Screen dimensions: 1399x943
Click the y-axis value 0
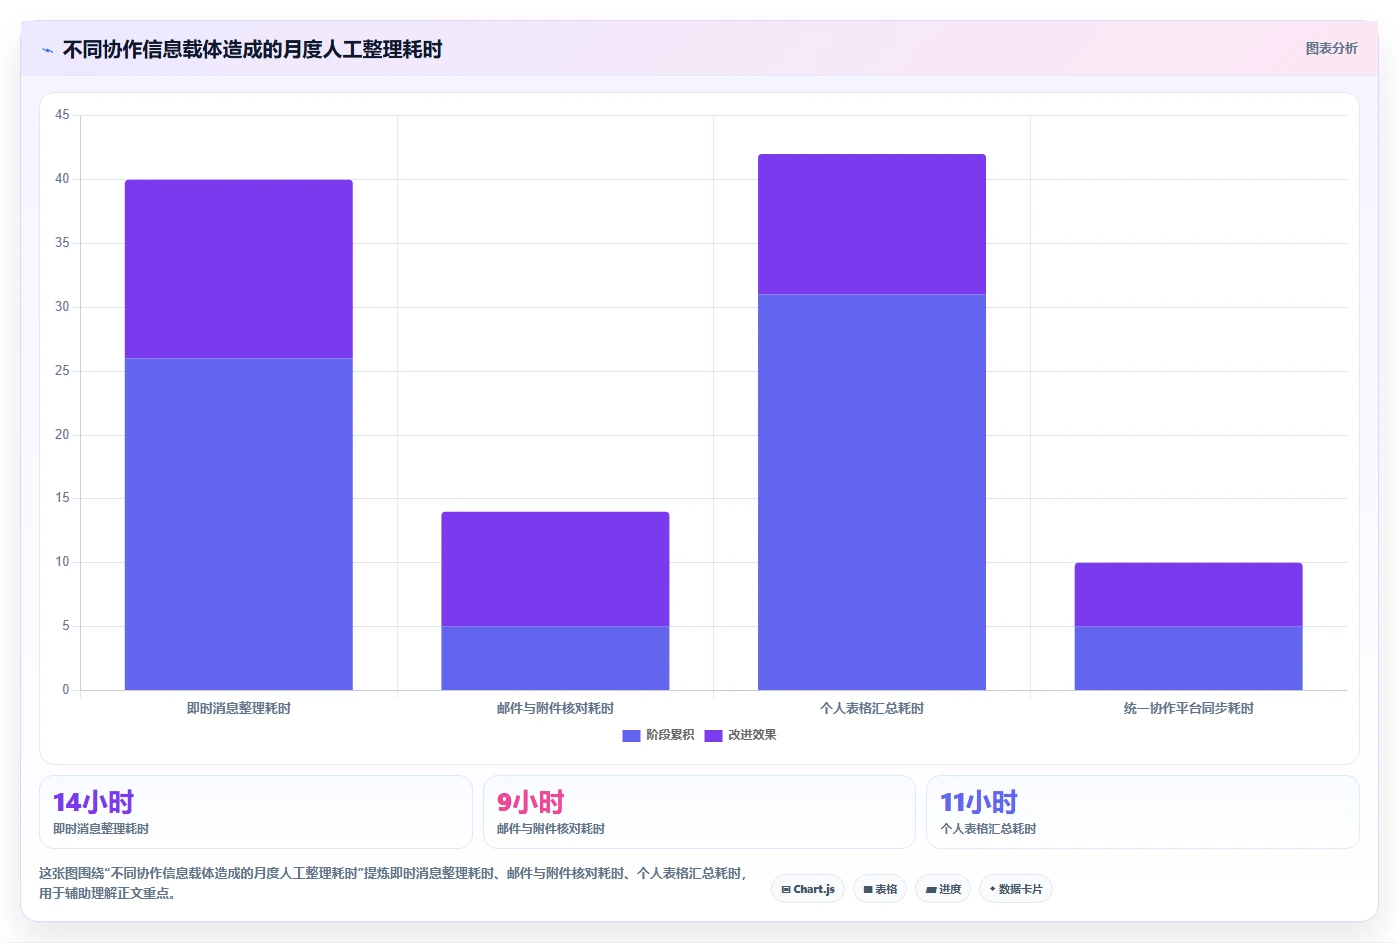pyautogui.click(x=66, y=690)
